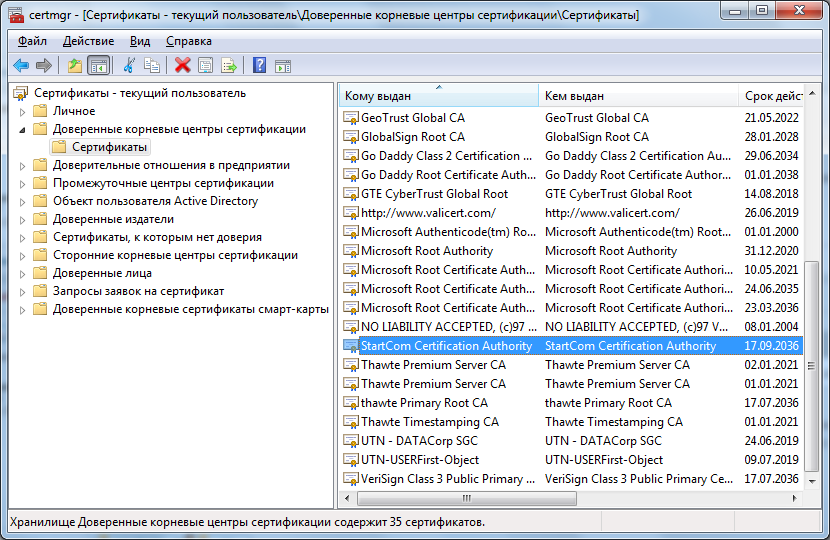Click the Copy icon in toolbar

click(x=152, y=66)
